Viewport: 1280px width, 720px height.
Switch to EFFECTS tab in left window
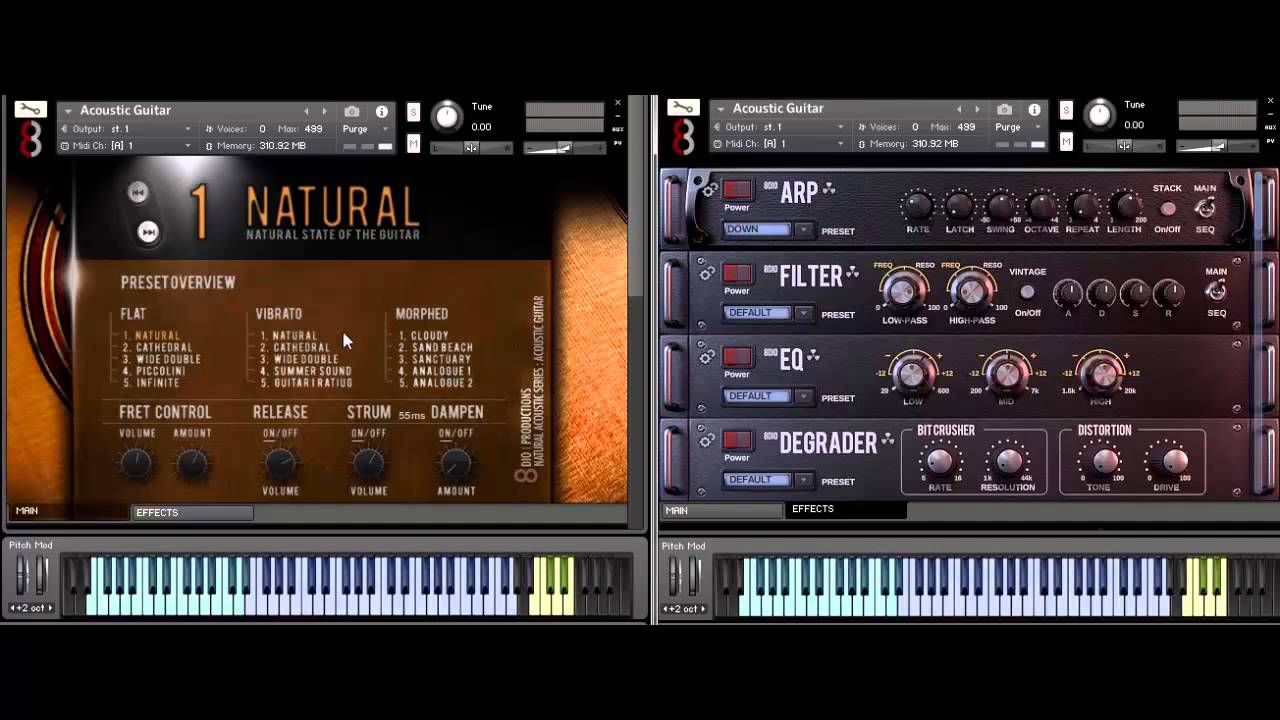pos(192,513)
